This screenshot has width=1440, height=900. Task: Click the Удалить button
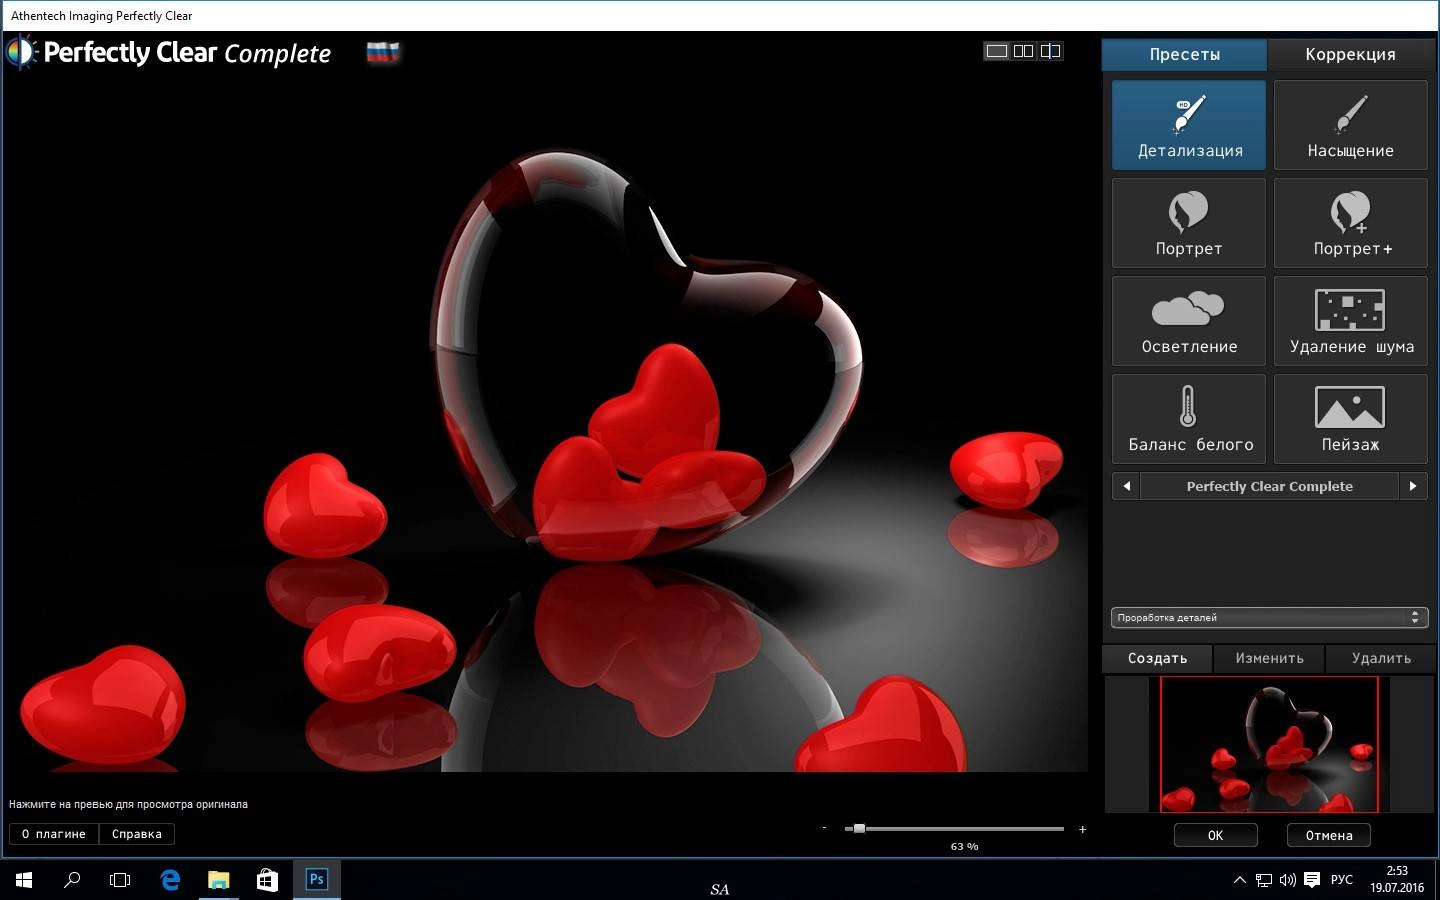pos(1382,658)
